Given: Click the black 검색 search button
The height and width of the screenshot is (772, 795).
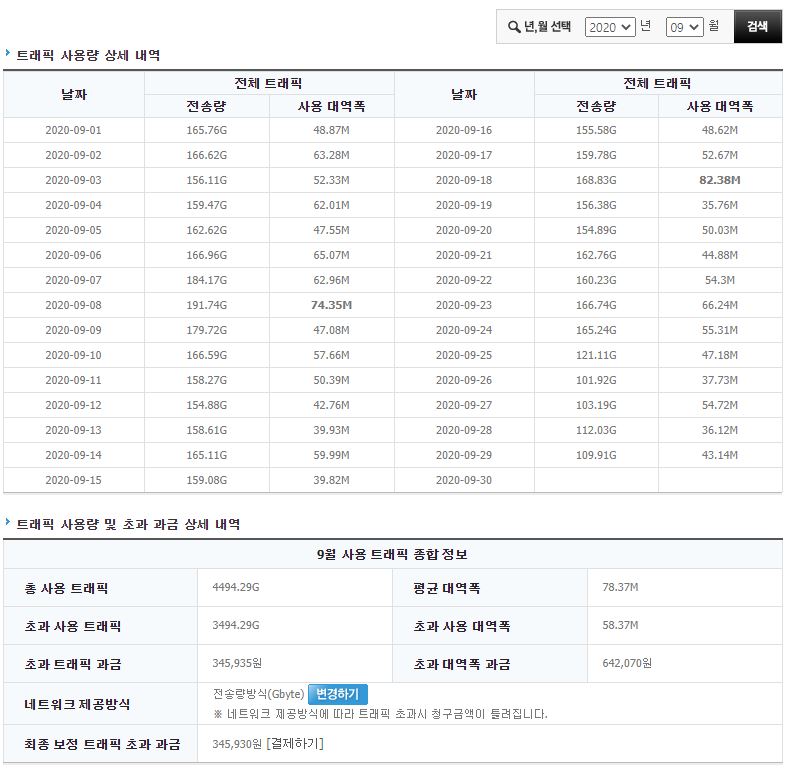Looking at the screenshot, I should [757, 26].
